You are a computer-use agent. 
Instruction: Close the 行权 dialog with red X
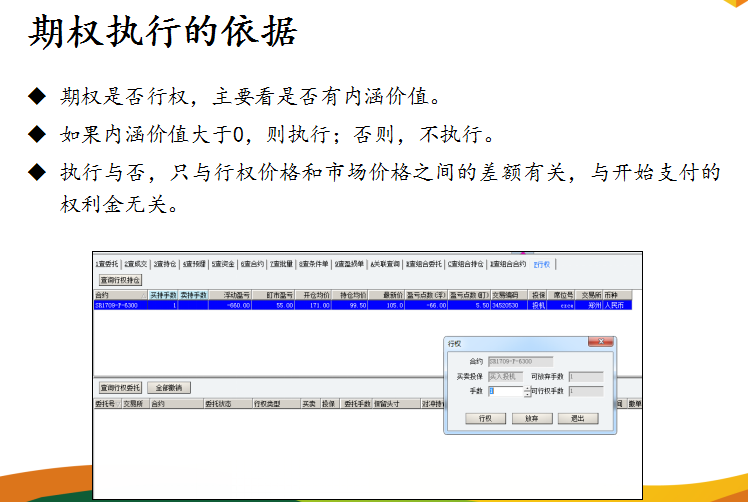(601, 342)
